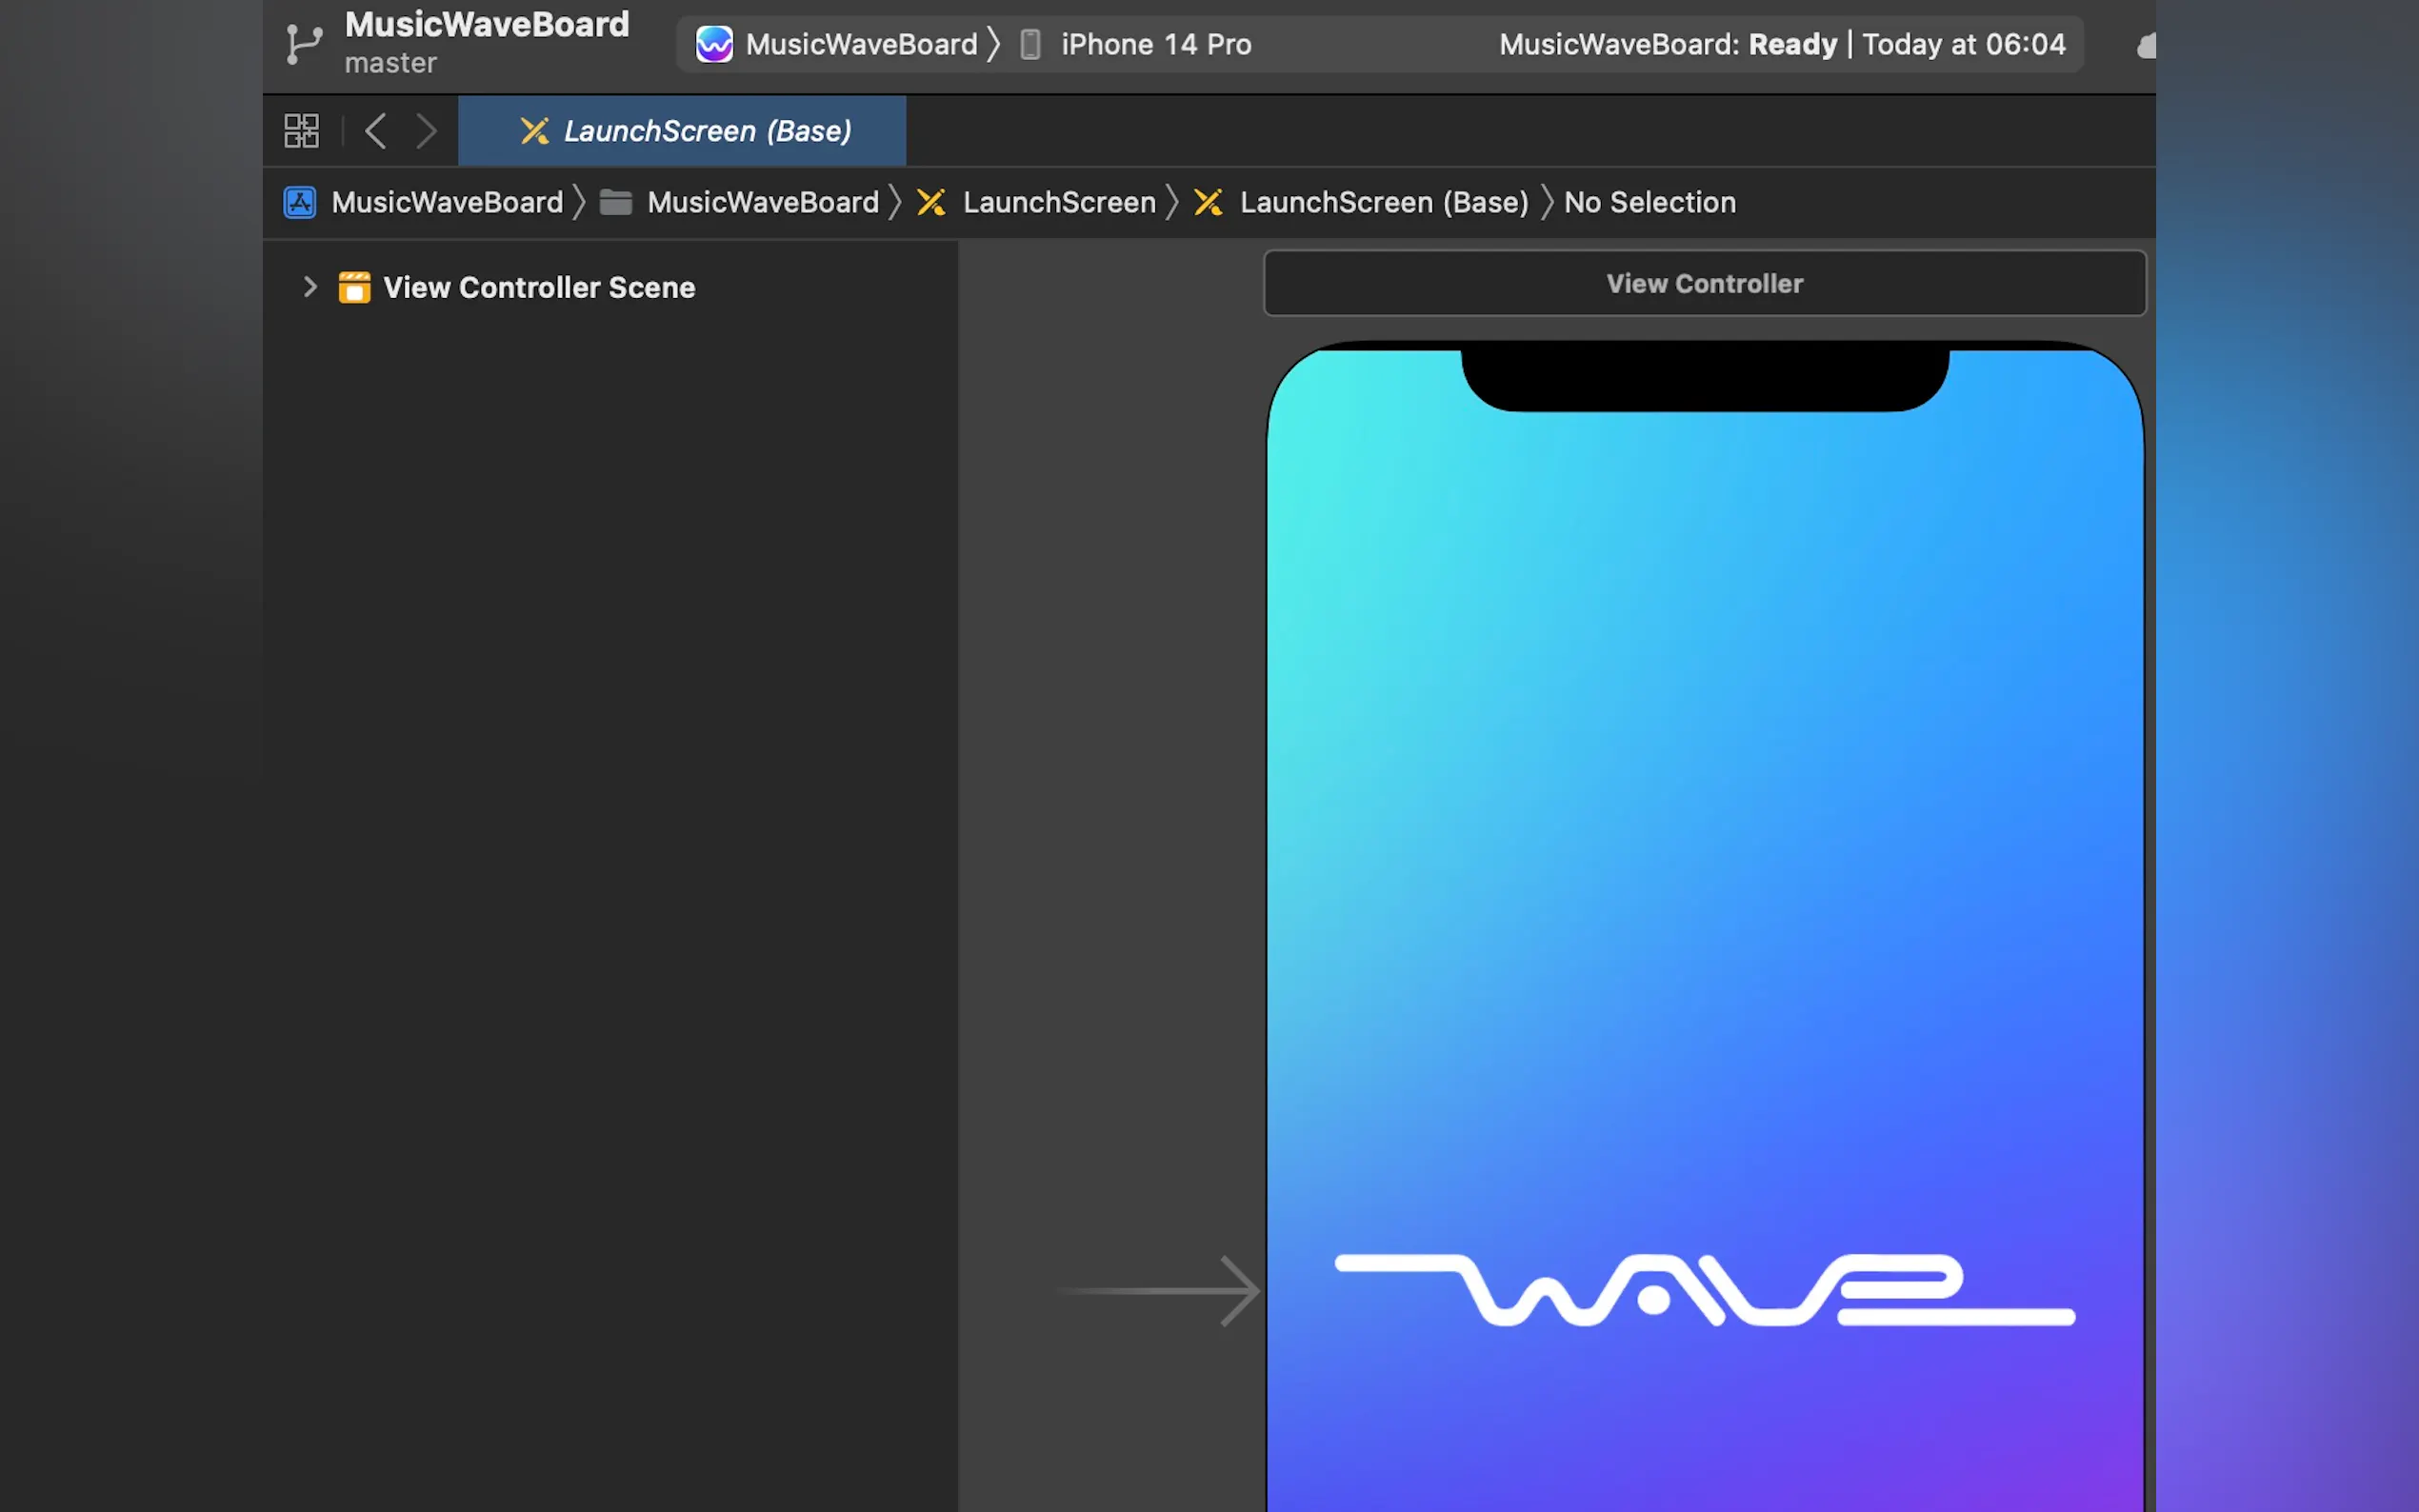Viewport: 2419px width, 1512px height.
Task: Click the LaunchScreen breadcrumb item
Action: pyautogui.click(x=1058, y=203)
